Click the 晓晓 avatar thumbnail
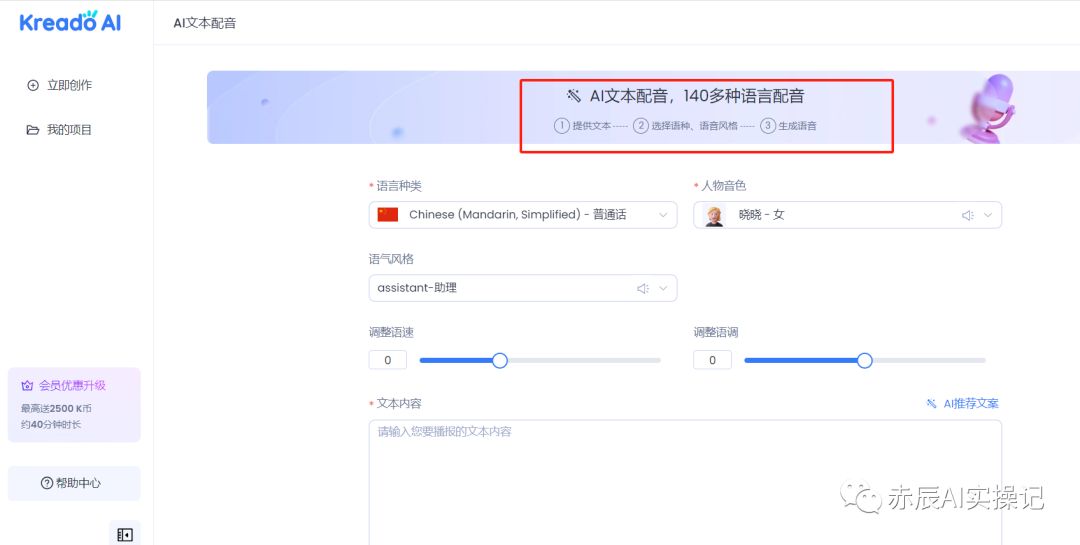The image size is (1080, 545). click(714, 215)
